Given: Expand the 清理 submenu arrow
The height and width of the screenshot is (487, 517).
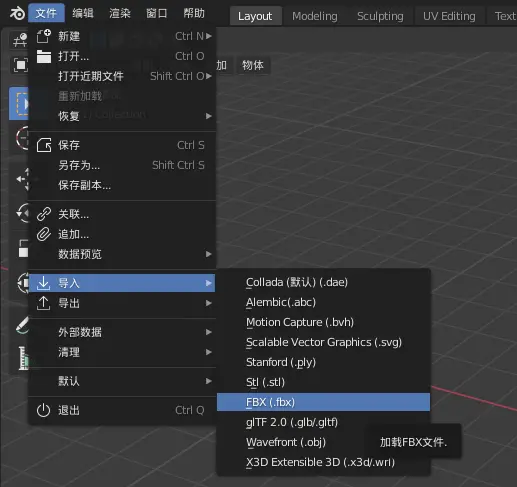Looking at the screenshot, I should pos(209,352).
